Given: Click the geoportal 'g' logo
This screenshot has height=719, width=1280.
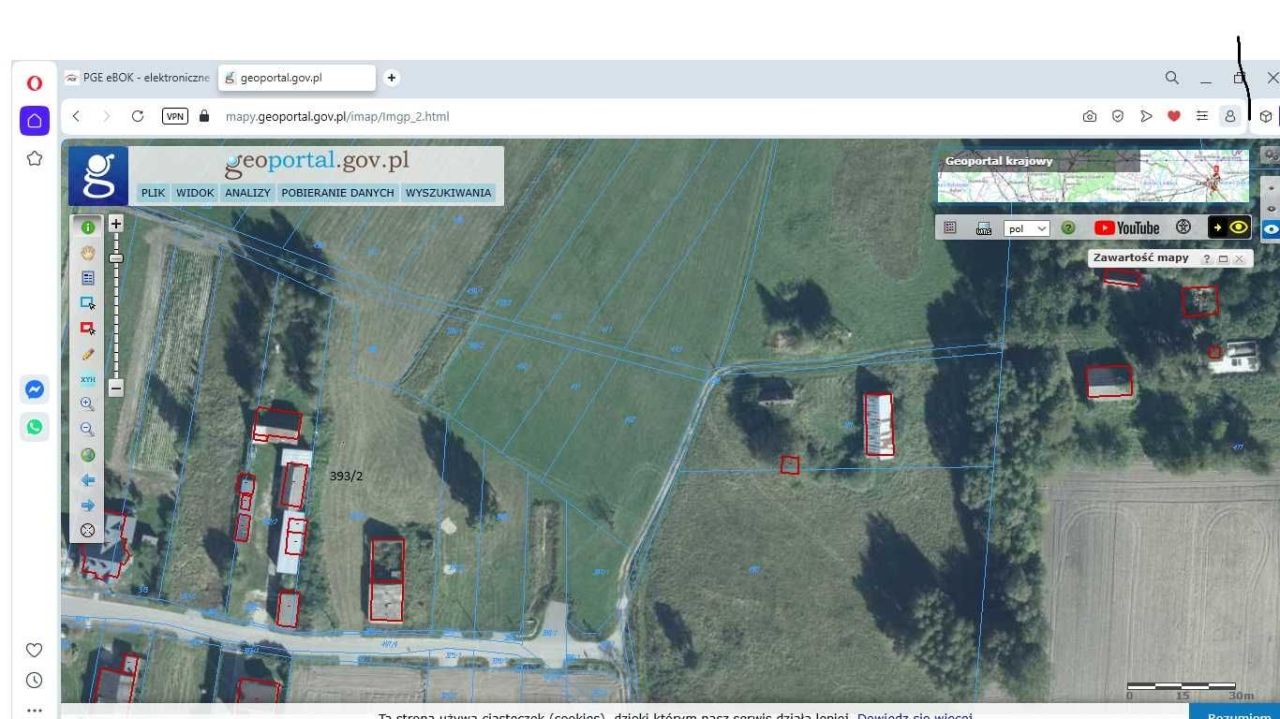Looking at the screenshot, I should click(x=98, y=176).
